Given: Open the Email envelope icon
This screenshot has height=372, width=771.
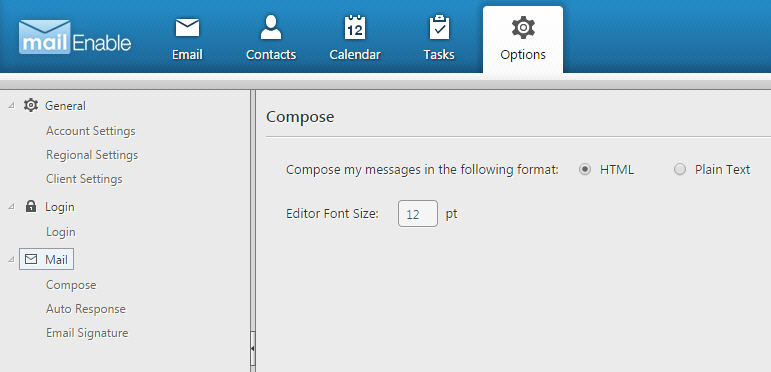Looking at the screenshot, I should coord(187,28).
